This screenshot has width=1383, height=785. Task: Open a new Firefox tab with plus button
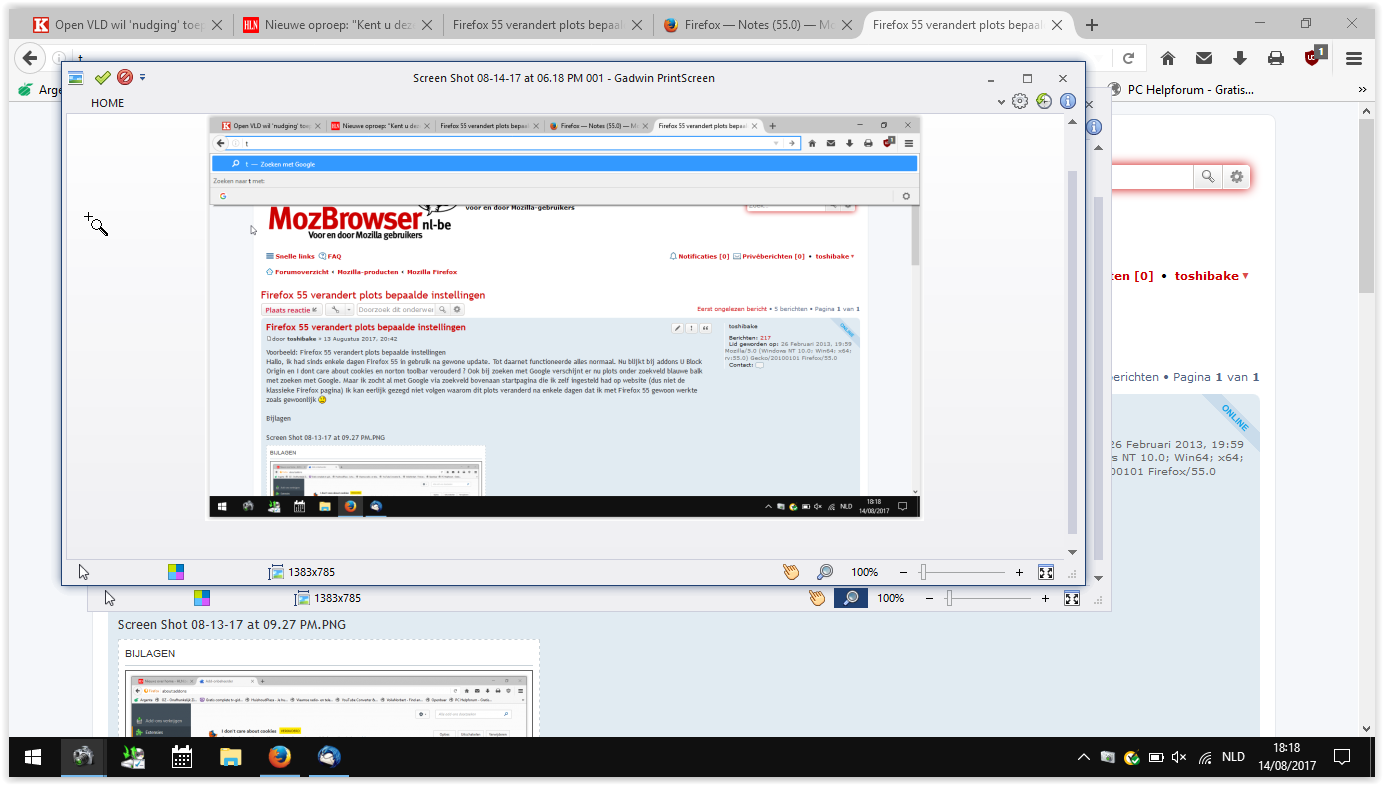point(1092,25)
